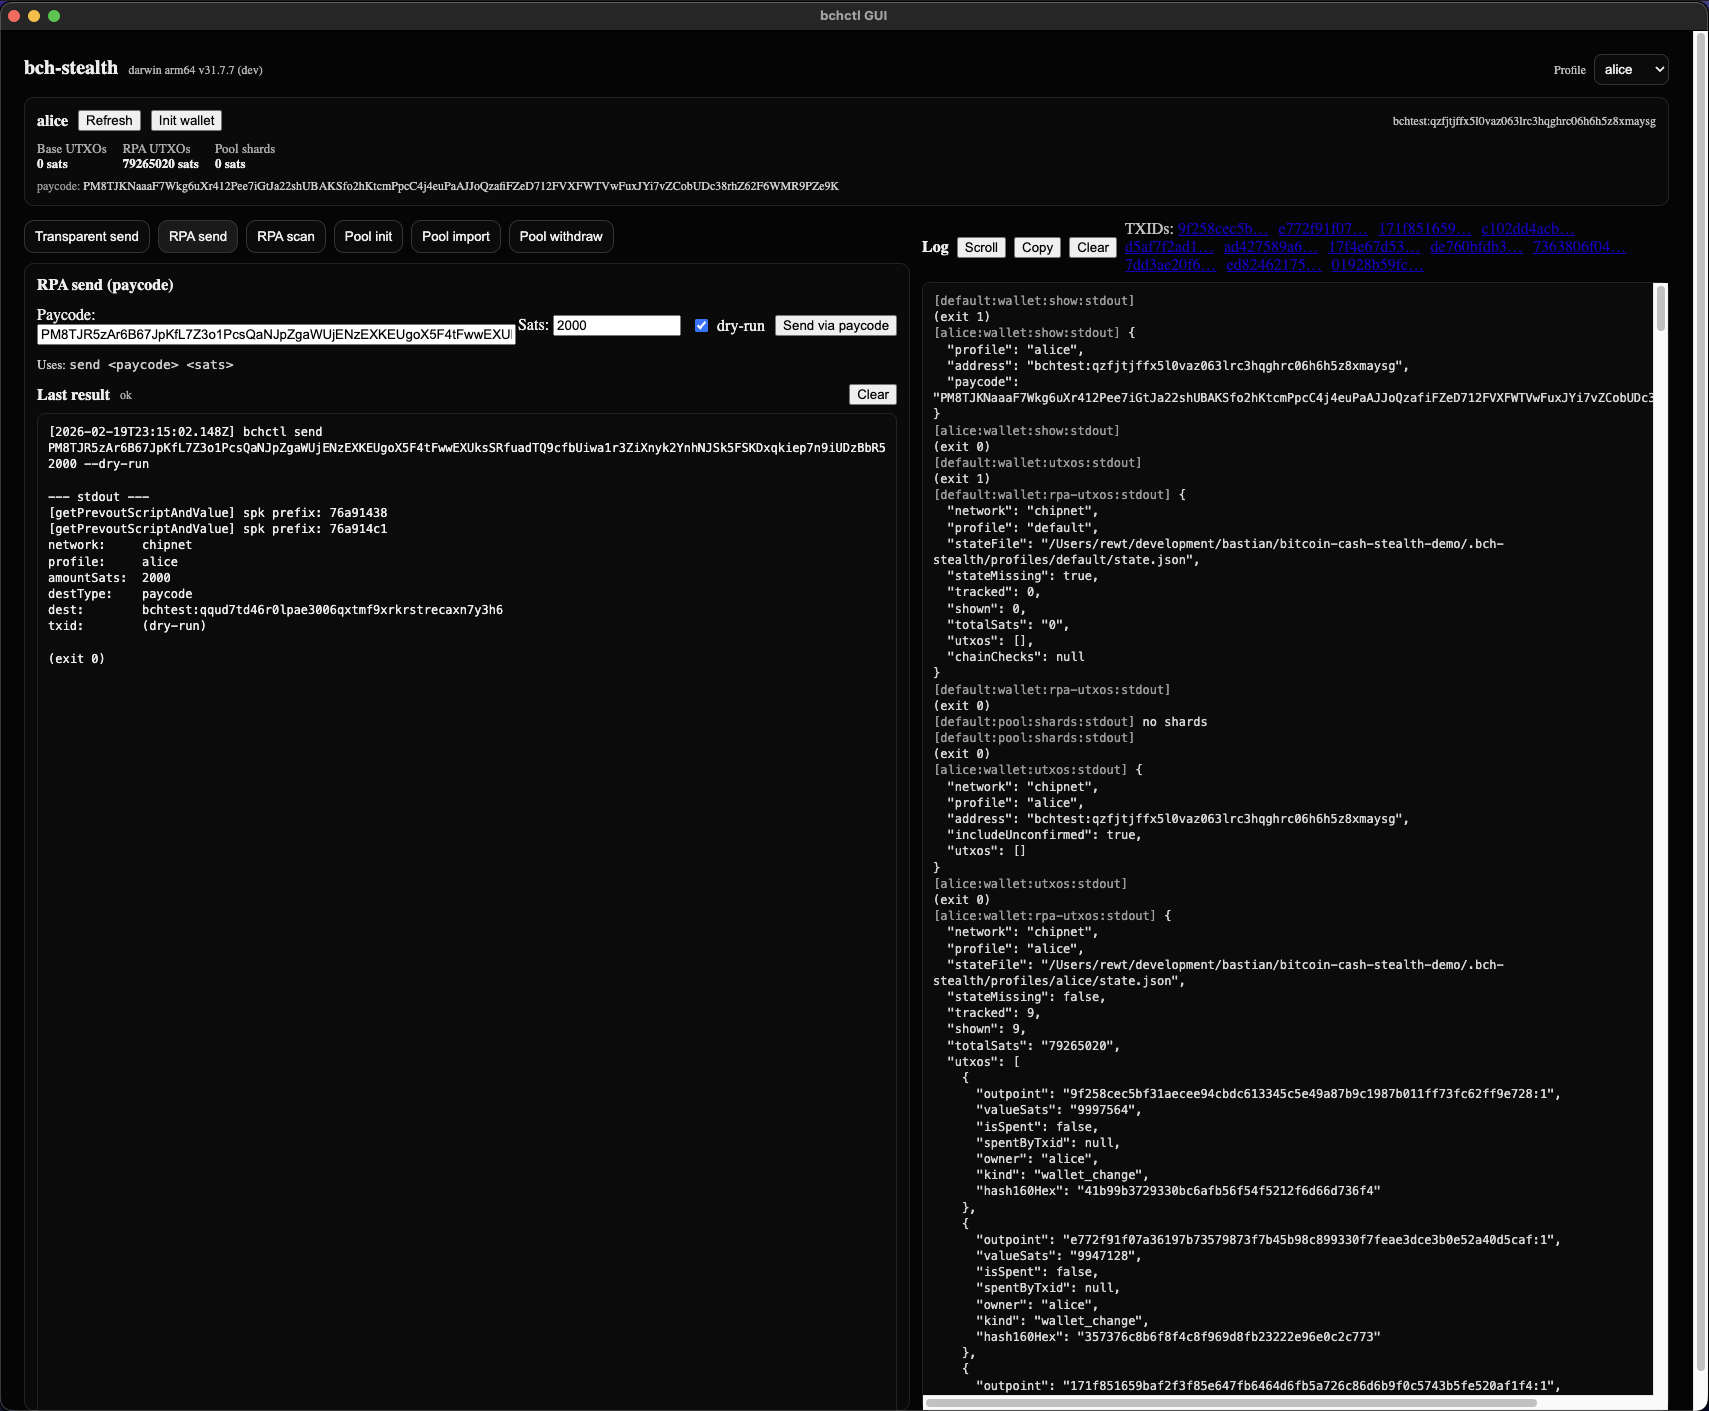Follow the d5af7f2ad1 transaction link
1709x1411 pixels.
(x=1168, y=247)
